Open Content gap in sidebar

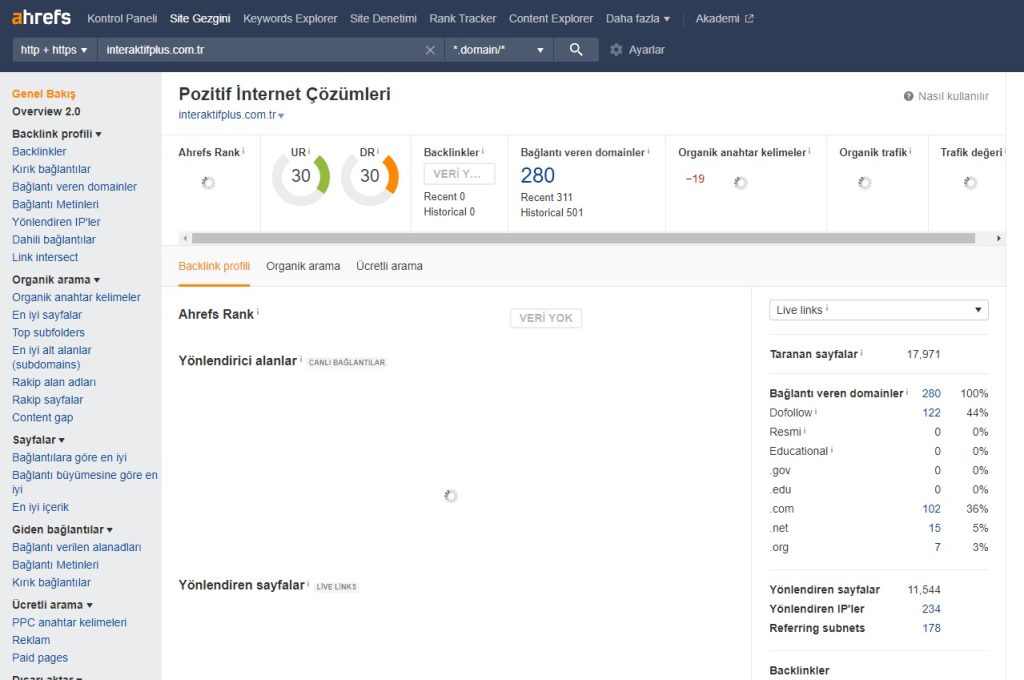tap(42, 417)
